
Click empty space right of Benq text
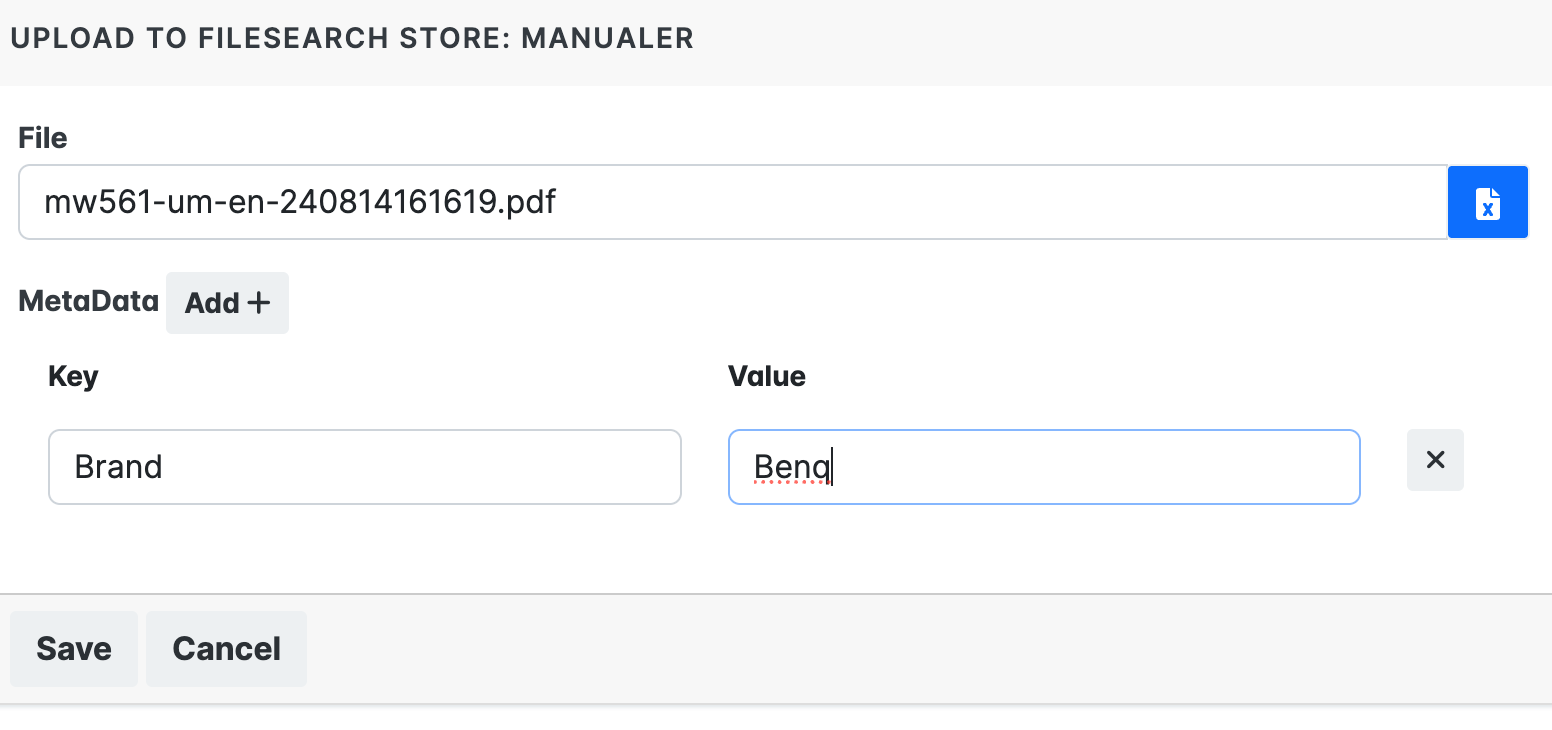(1100, 467)
